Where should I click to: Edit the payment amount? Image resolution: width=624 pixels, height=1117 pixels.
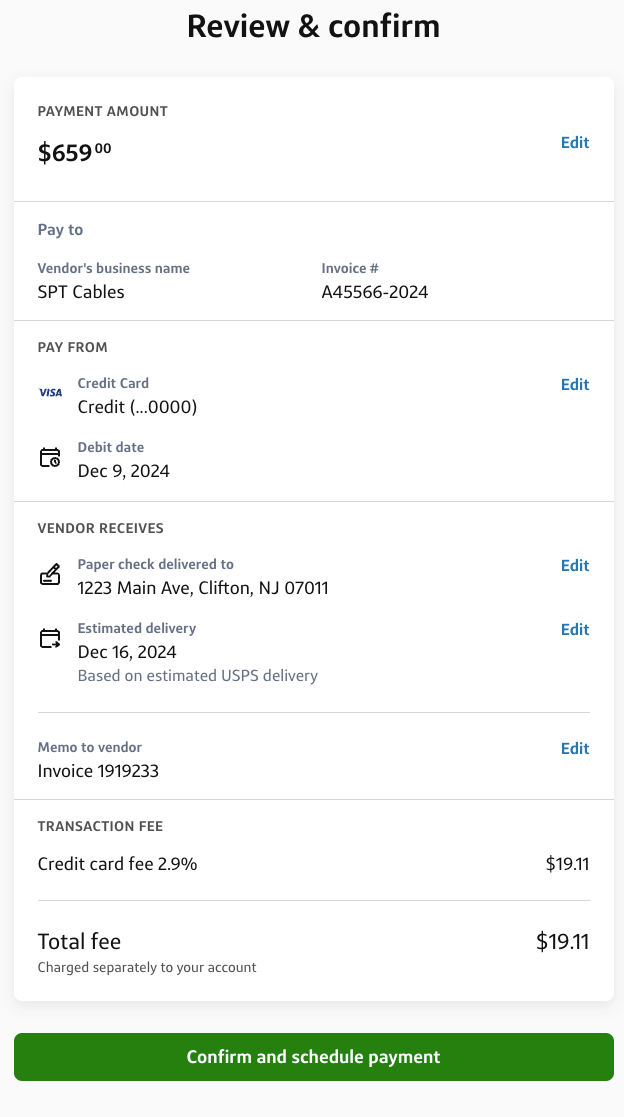tap(574, 143)
